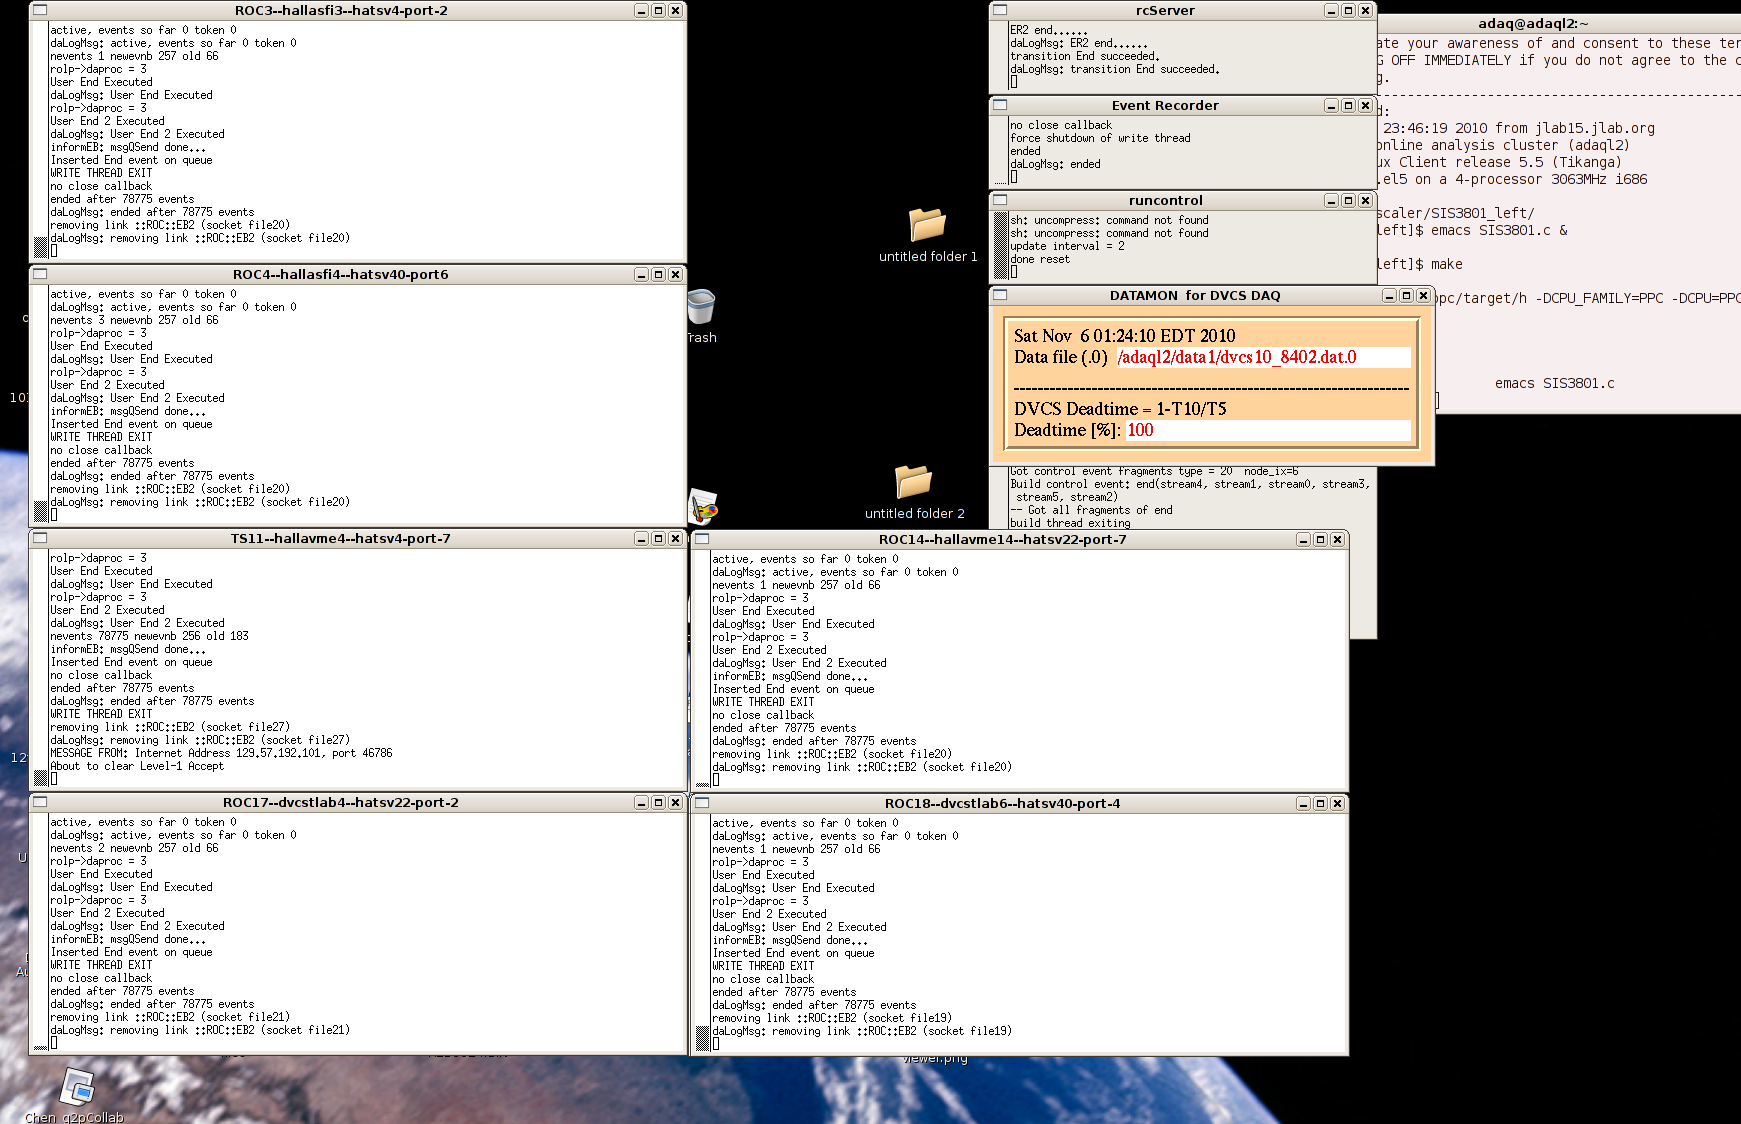Focus the adaq@adaql2 terminal title bar
1741x1124 pixels.
tap(1559, 23)
